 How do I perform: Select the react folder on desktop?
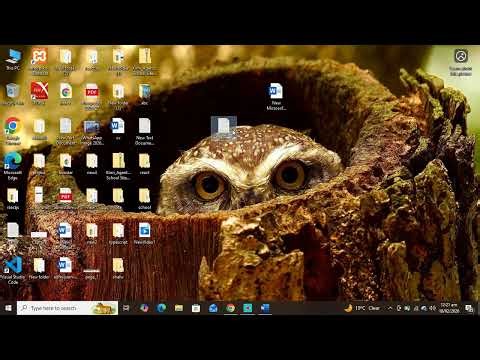(144, 164)
